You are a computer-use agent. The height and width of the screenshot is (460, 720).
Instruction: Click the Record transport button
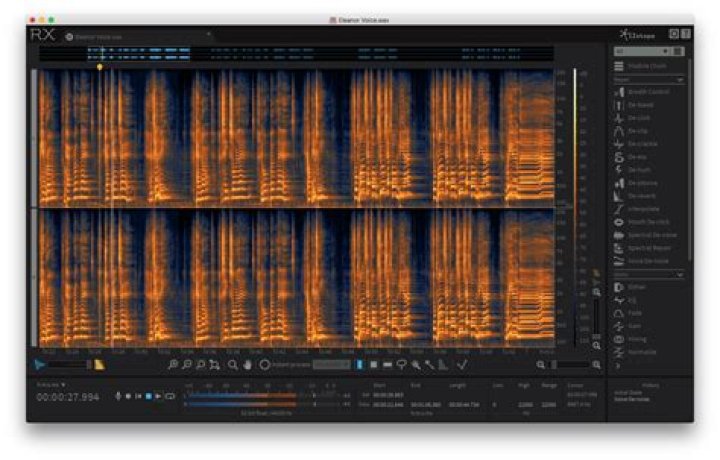128,396
